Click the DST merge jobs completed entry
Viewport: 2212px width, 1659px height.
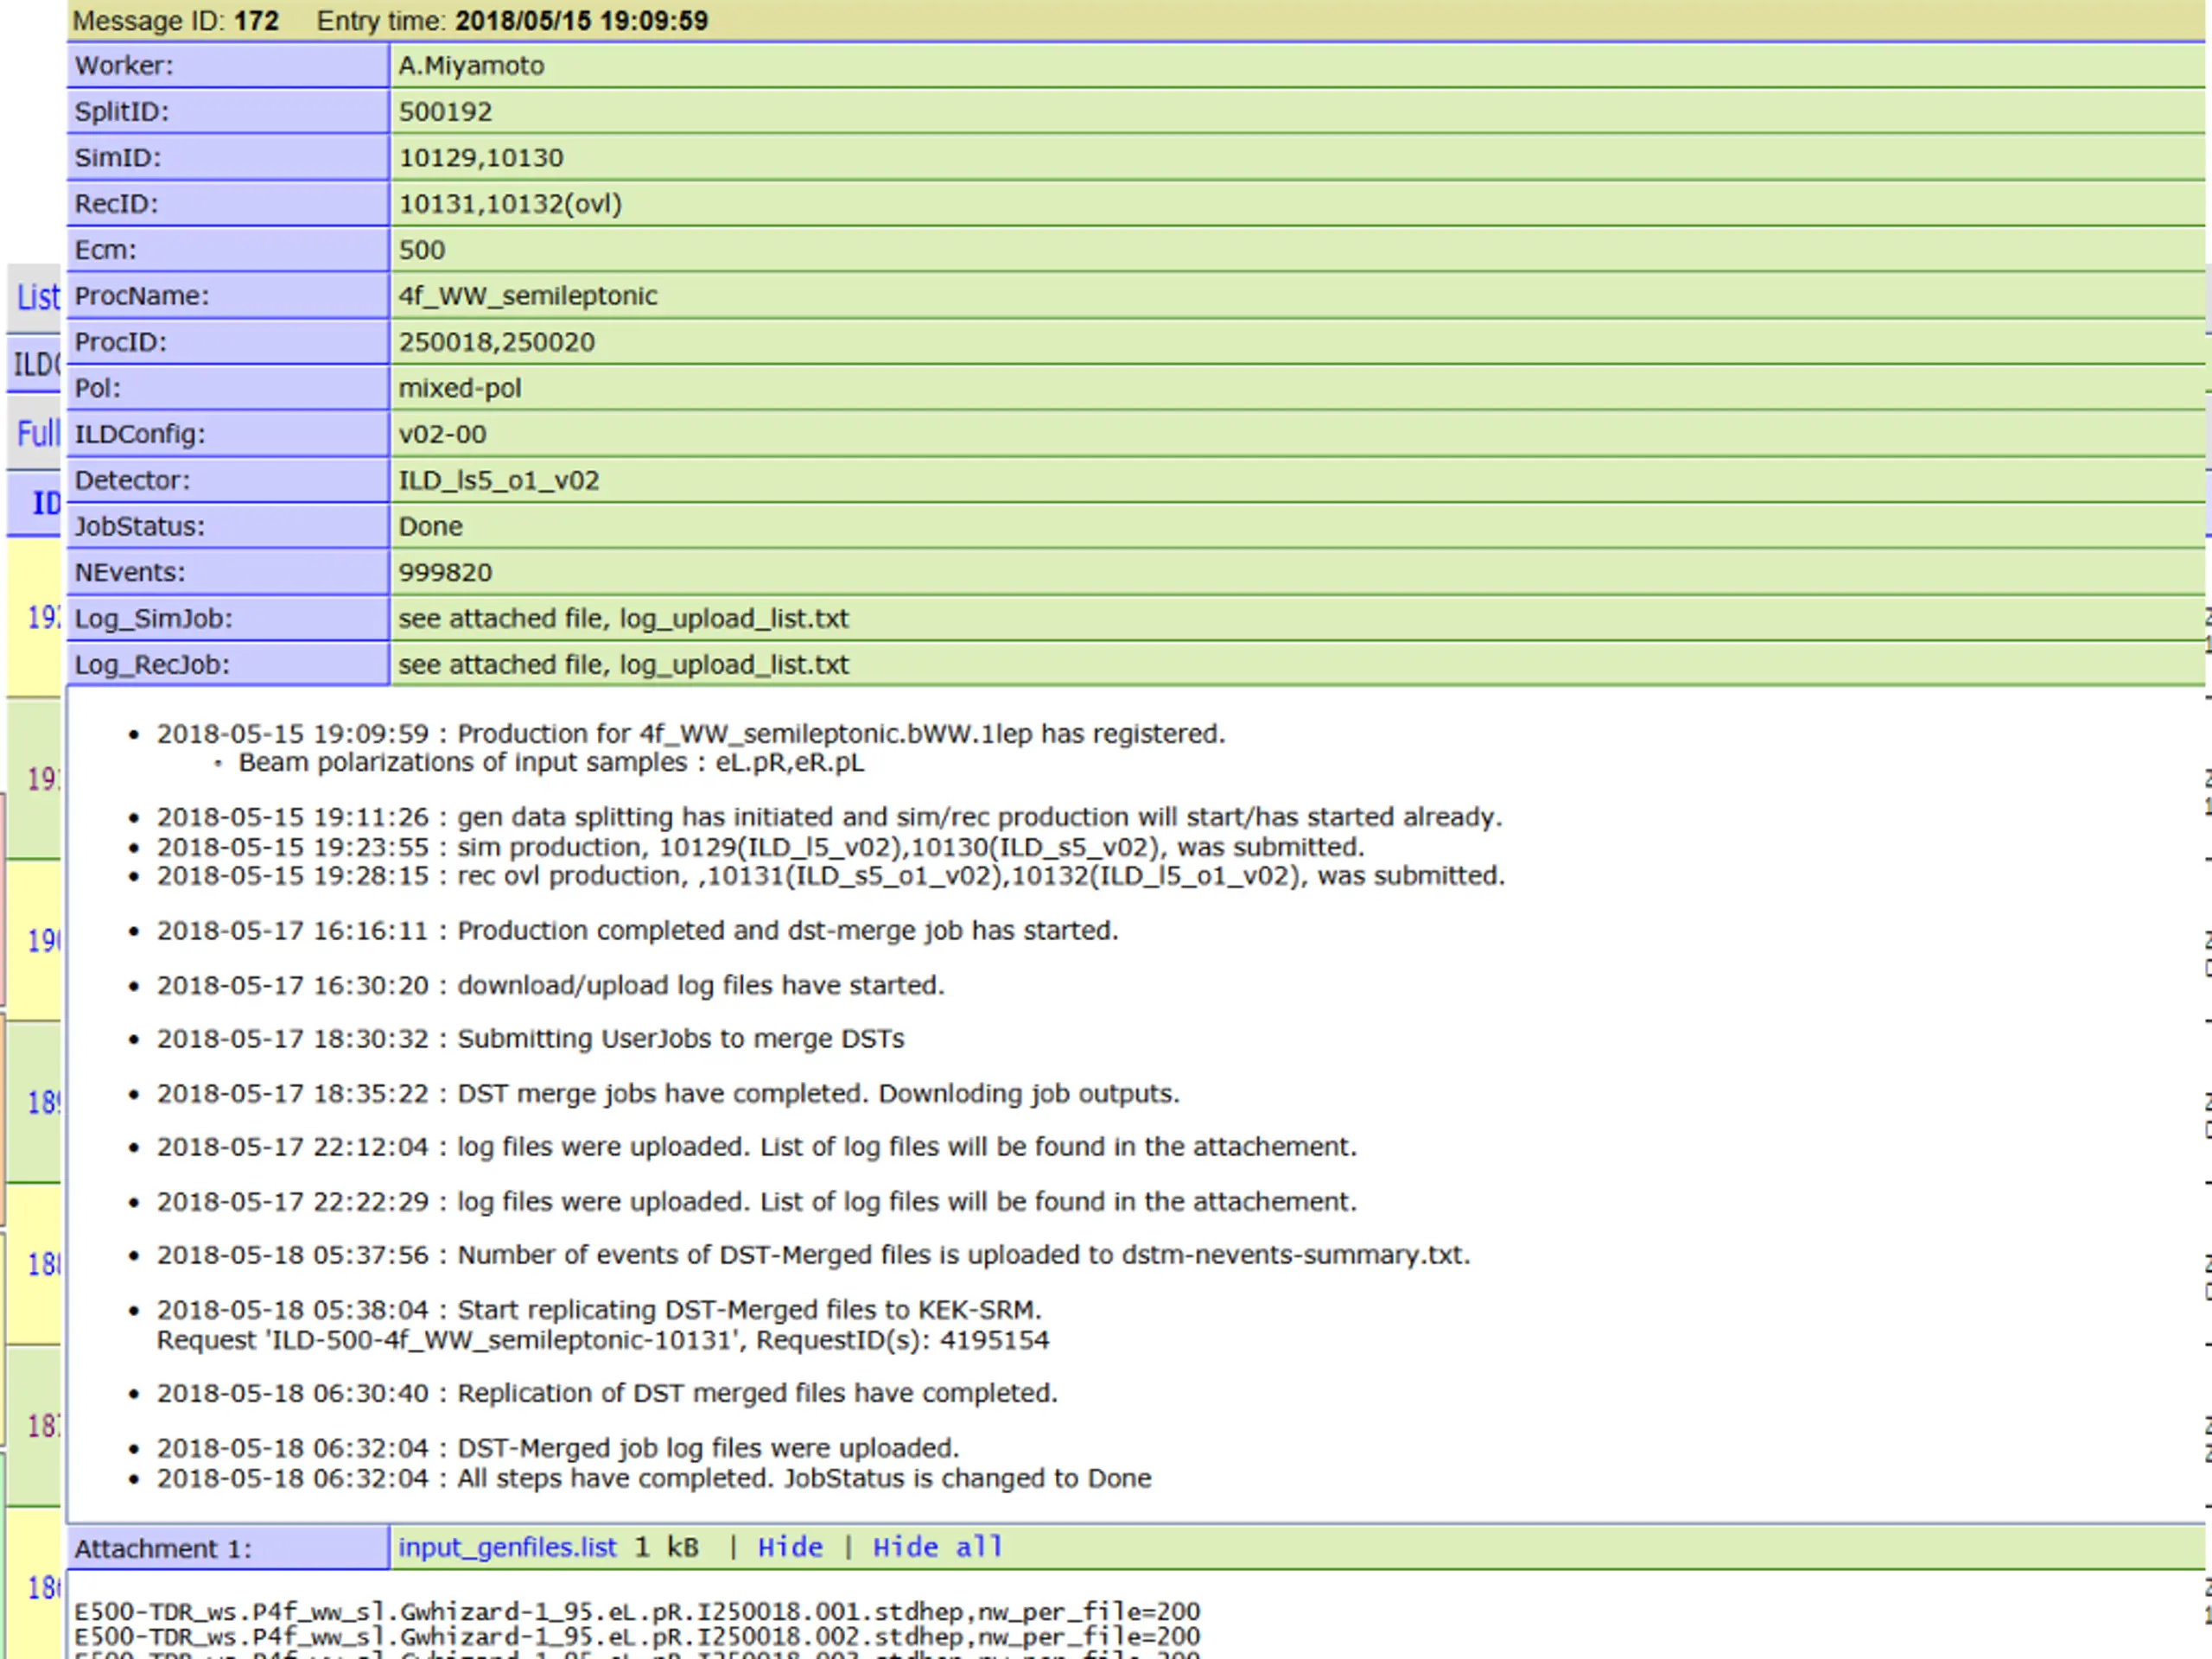(x=668, y=1094)
